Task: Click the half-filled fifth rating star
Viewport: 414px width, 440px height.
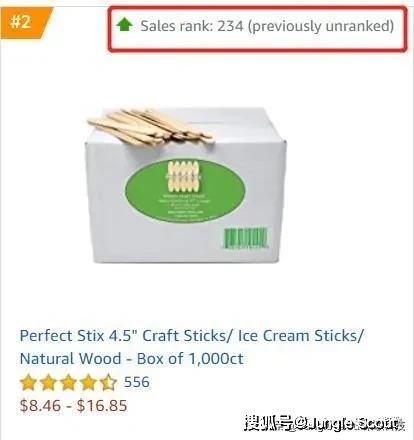Action: click(x=108, y=382)
